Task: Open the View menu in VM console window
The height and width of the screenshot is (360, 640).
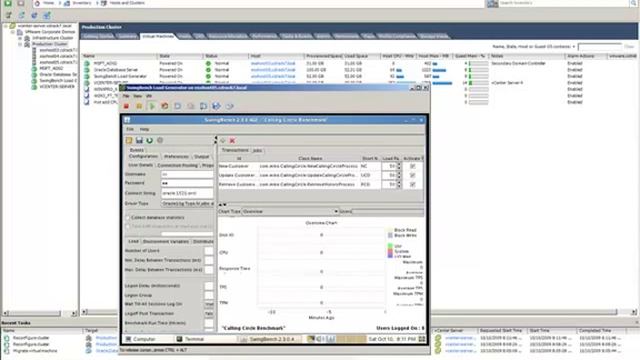Action: [138, 96]
